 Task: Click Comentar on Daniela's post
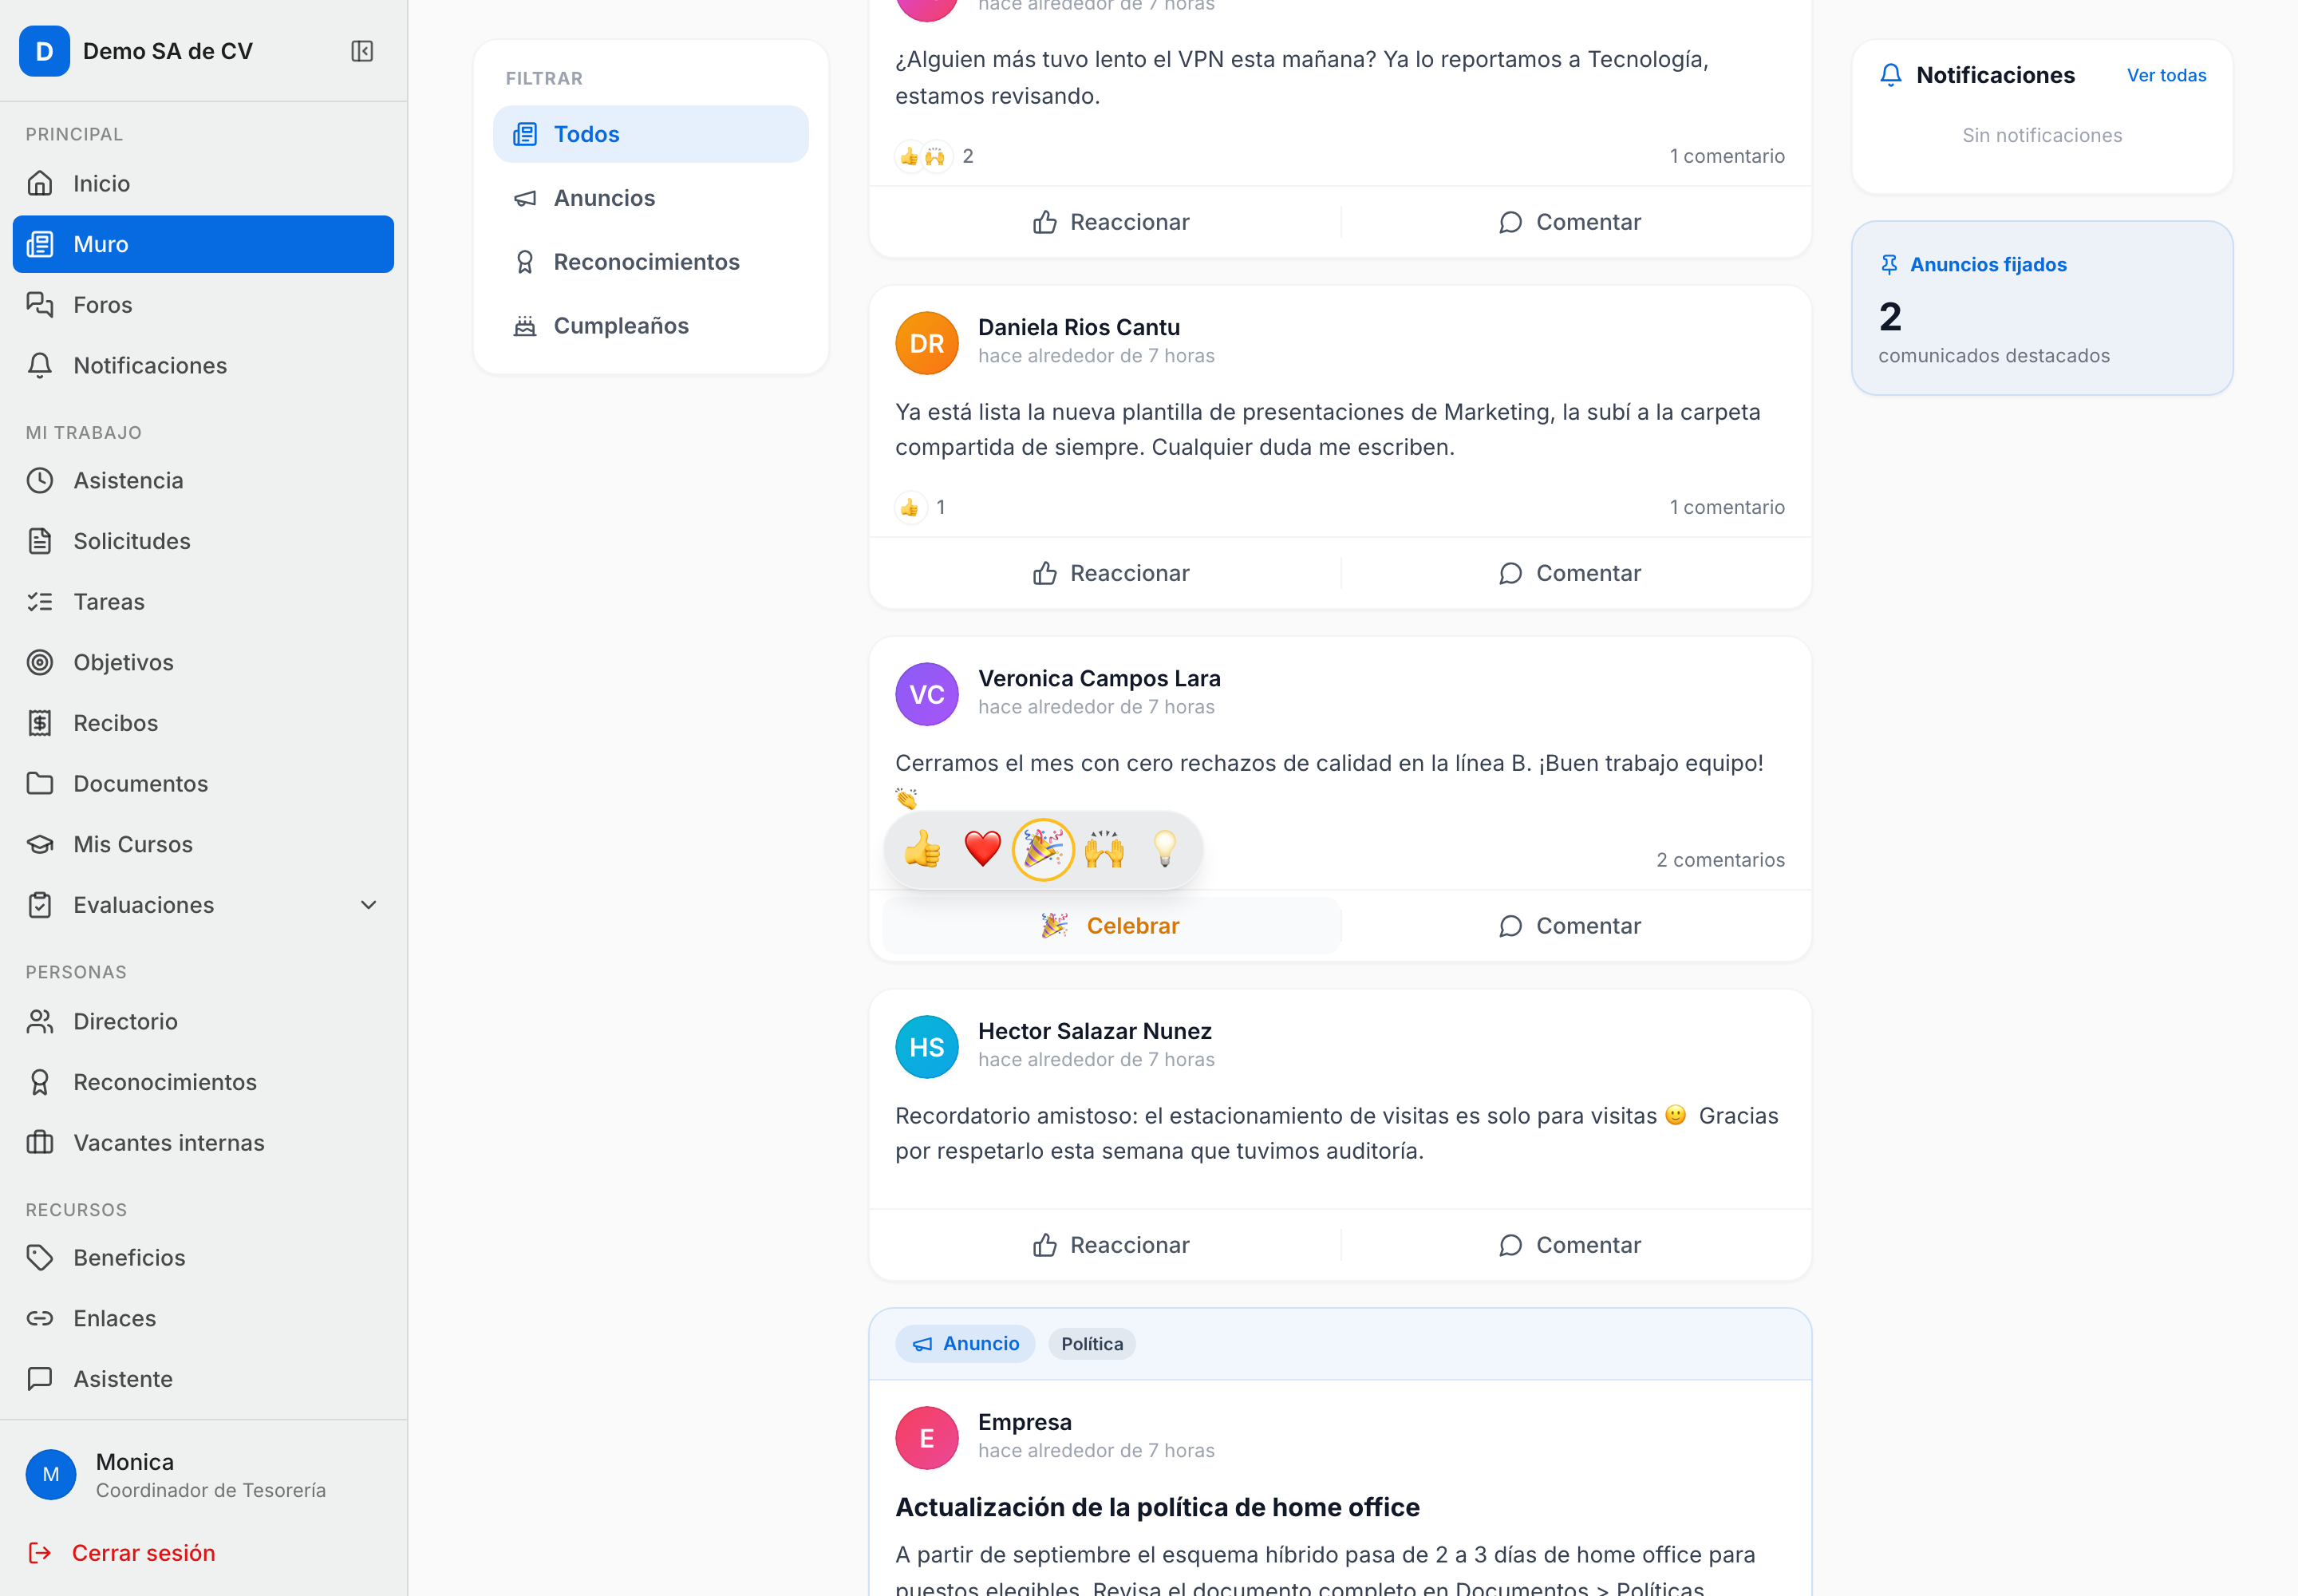pyautogui.click(x=1570, y=573)
